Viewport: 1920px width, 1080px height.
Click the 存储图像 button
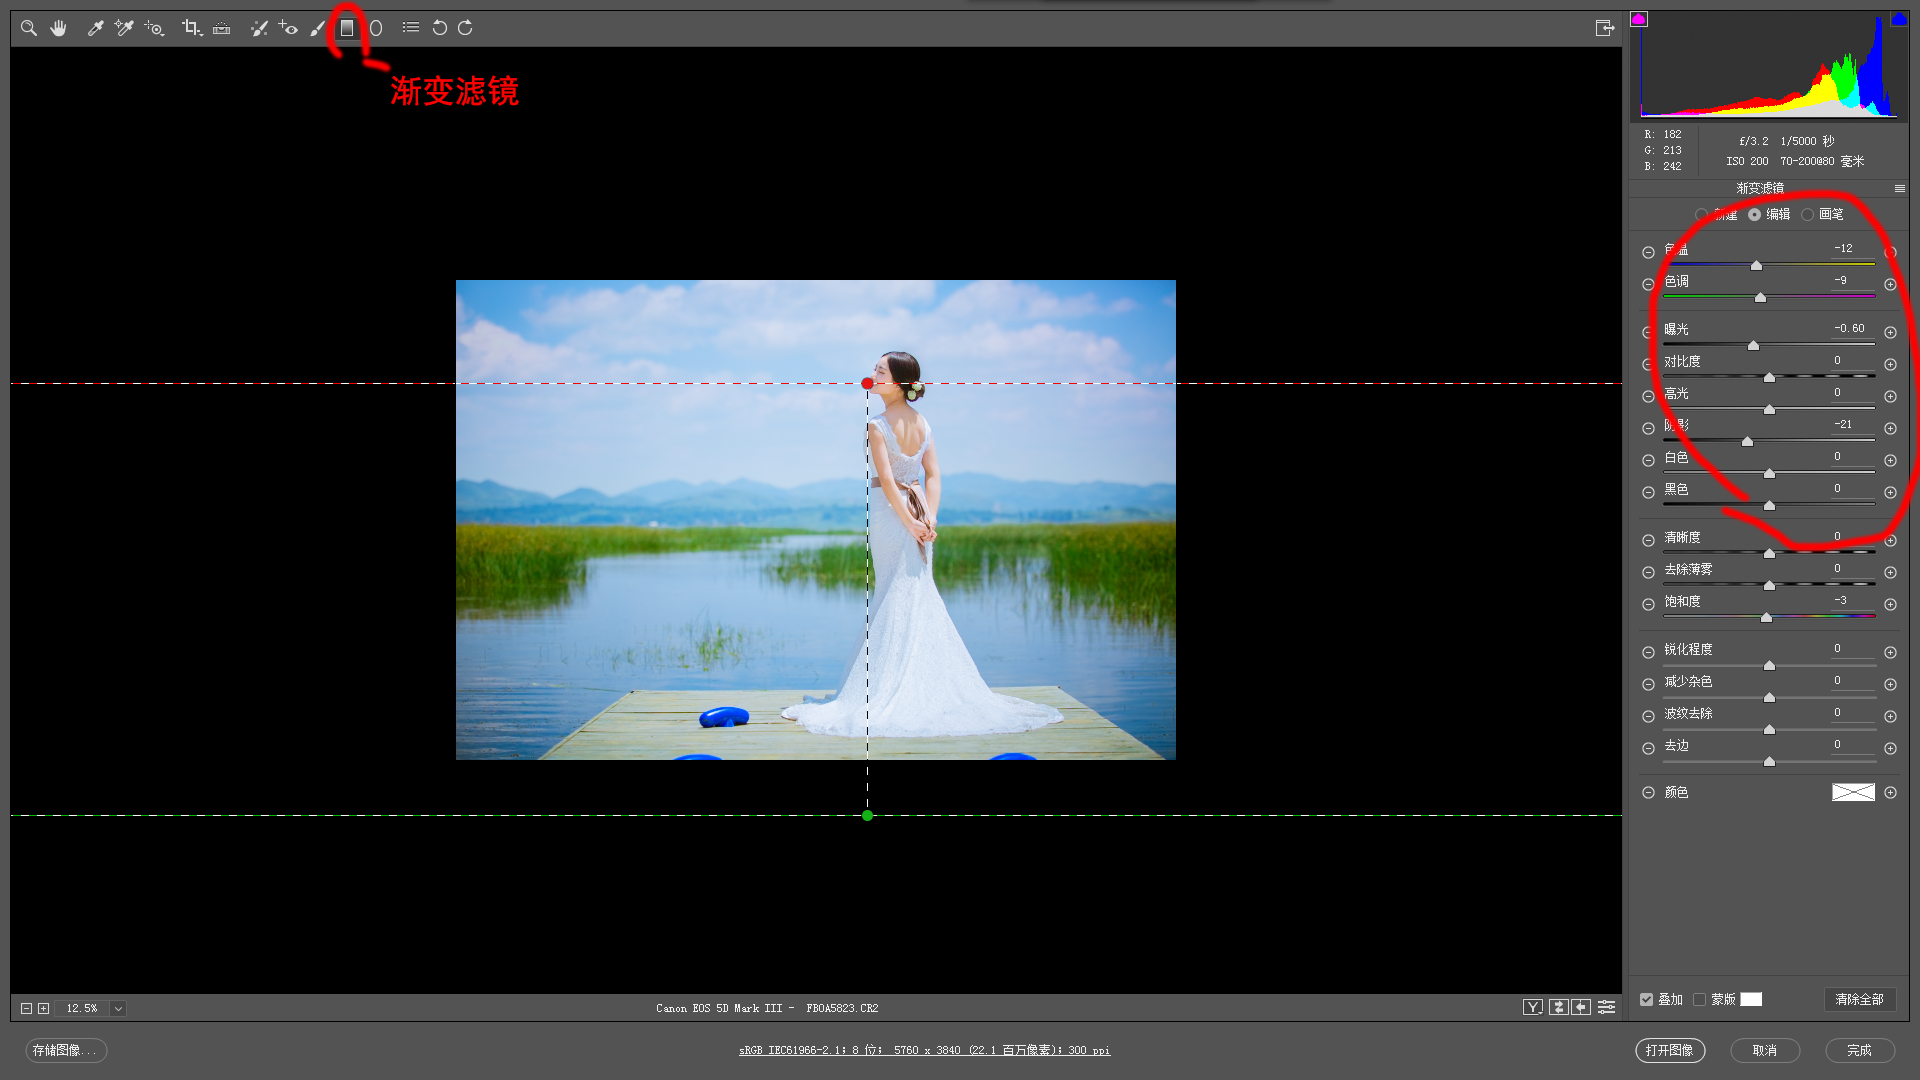(x=66, y=1050)
